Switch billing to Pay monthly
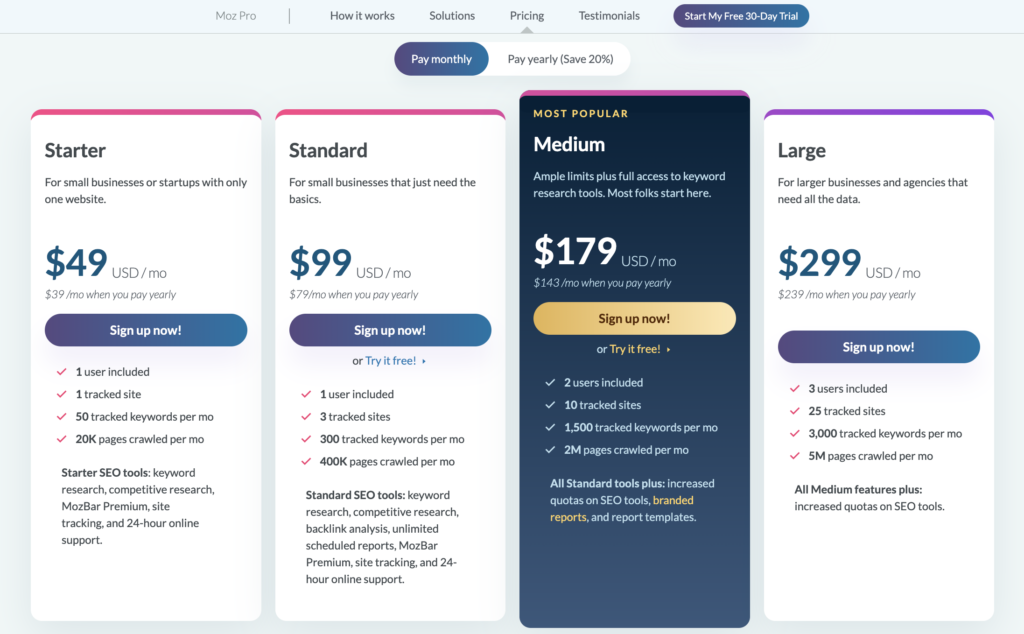1024x634 pixels. click(441, 59)
